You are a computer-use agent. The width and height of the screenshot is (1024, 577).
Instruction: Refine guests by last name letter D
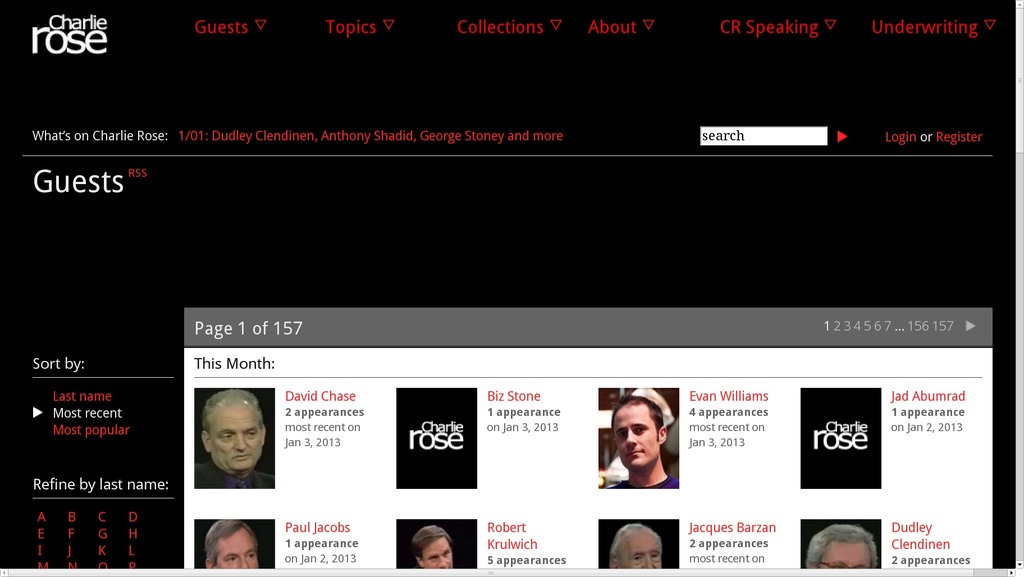(133, 517)
